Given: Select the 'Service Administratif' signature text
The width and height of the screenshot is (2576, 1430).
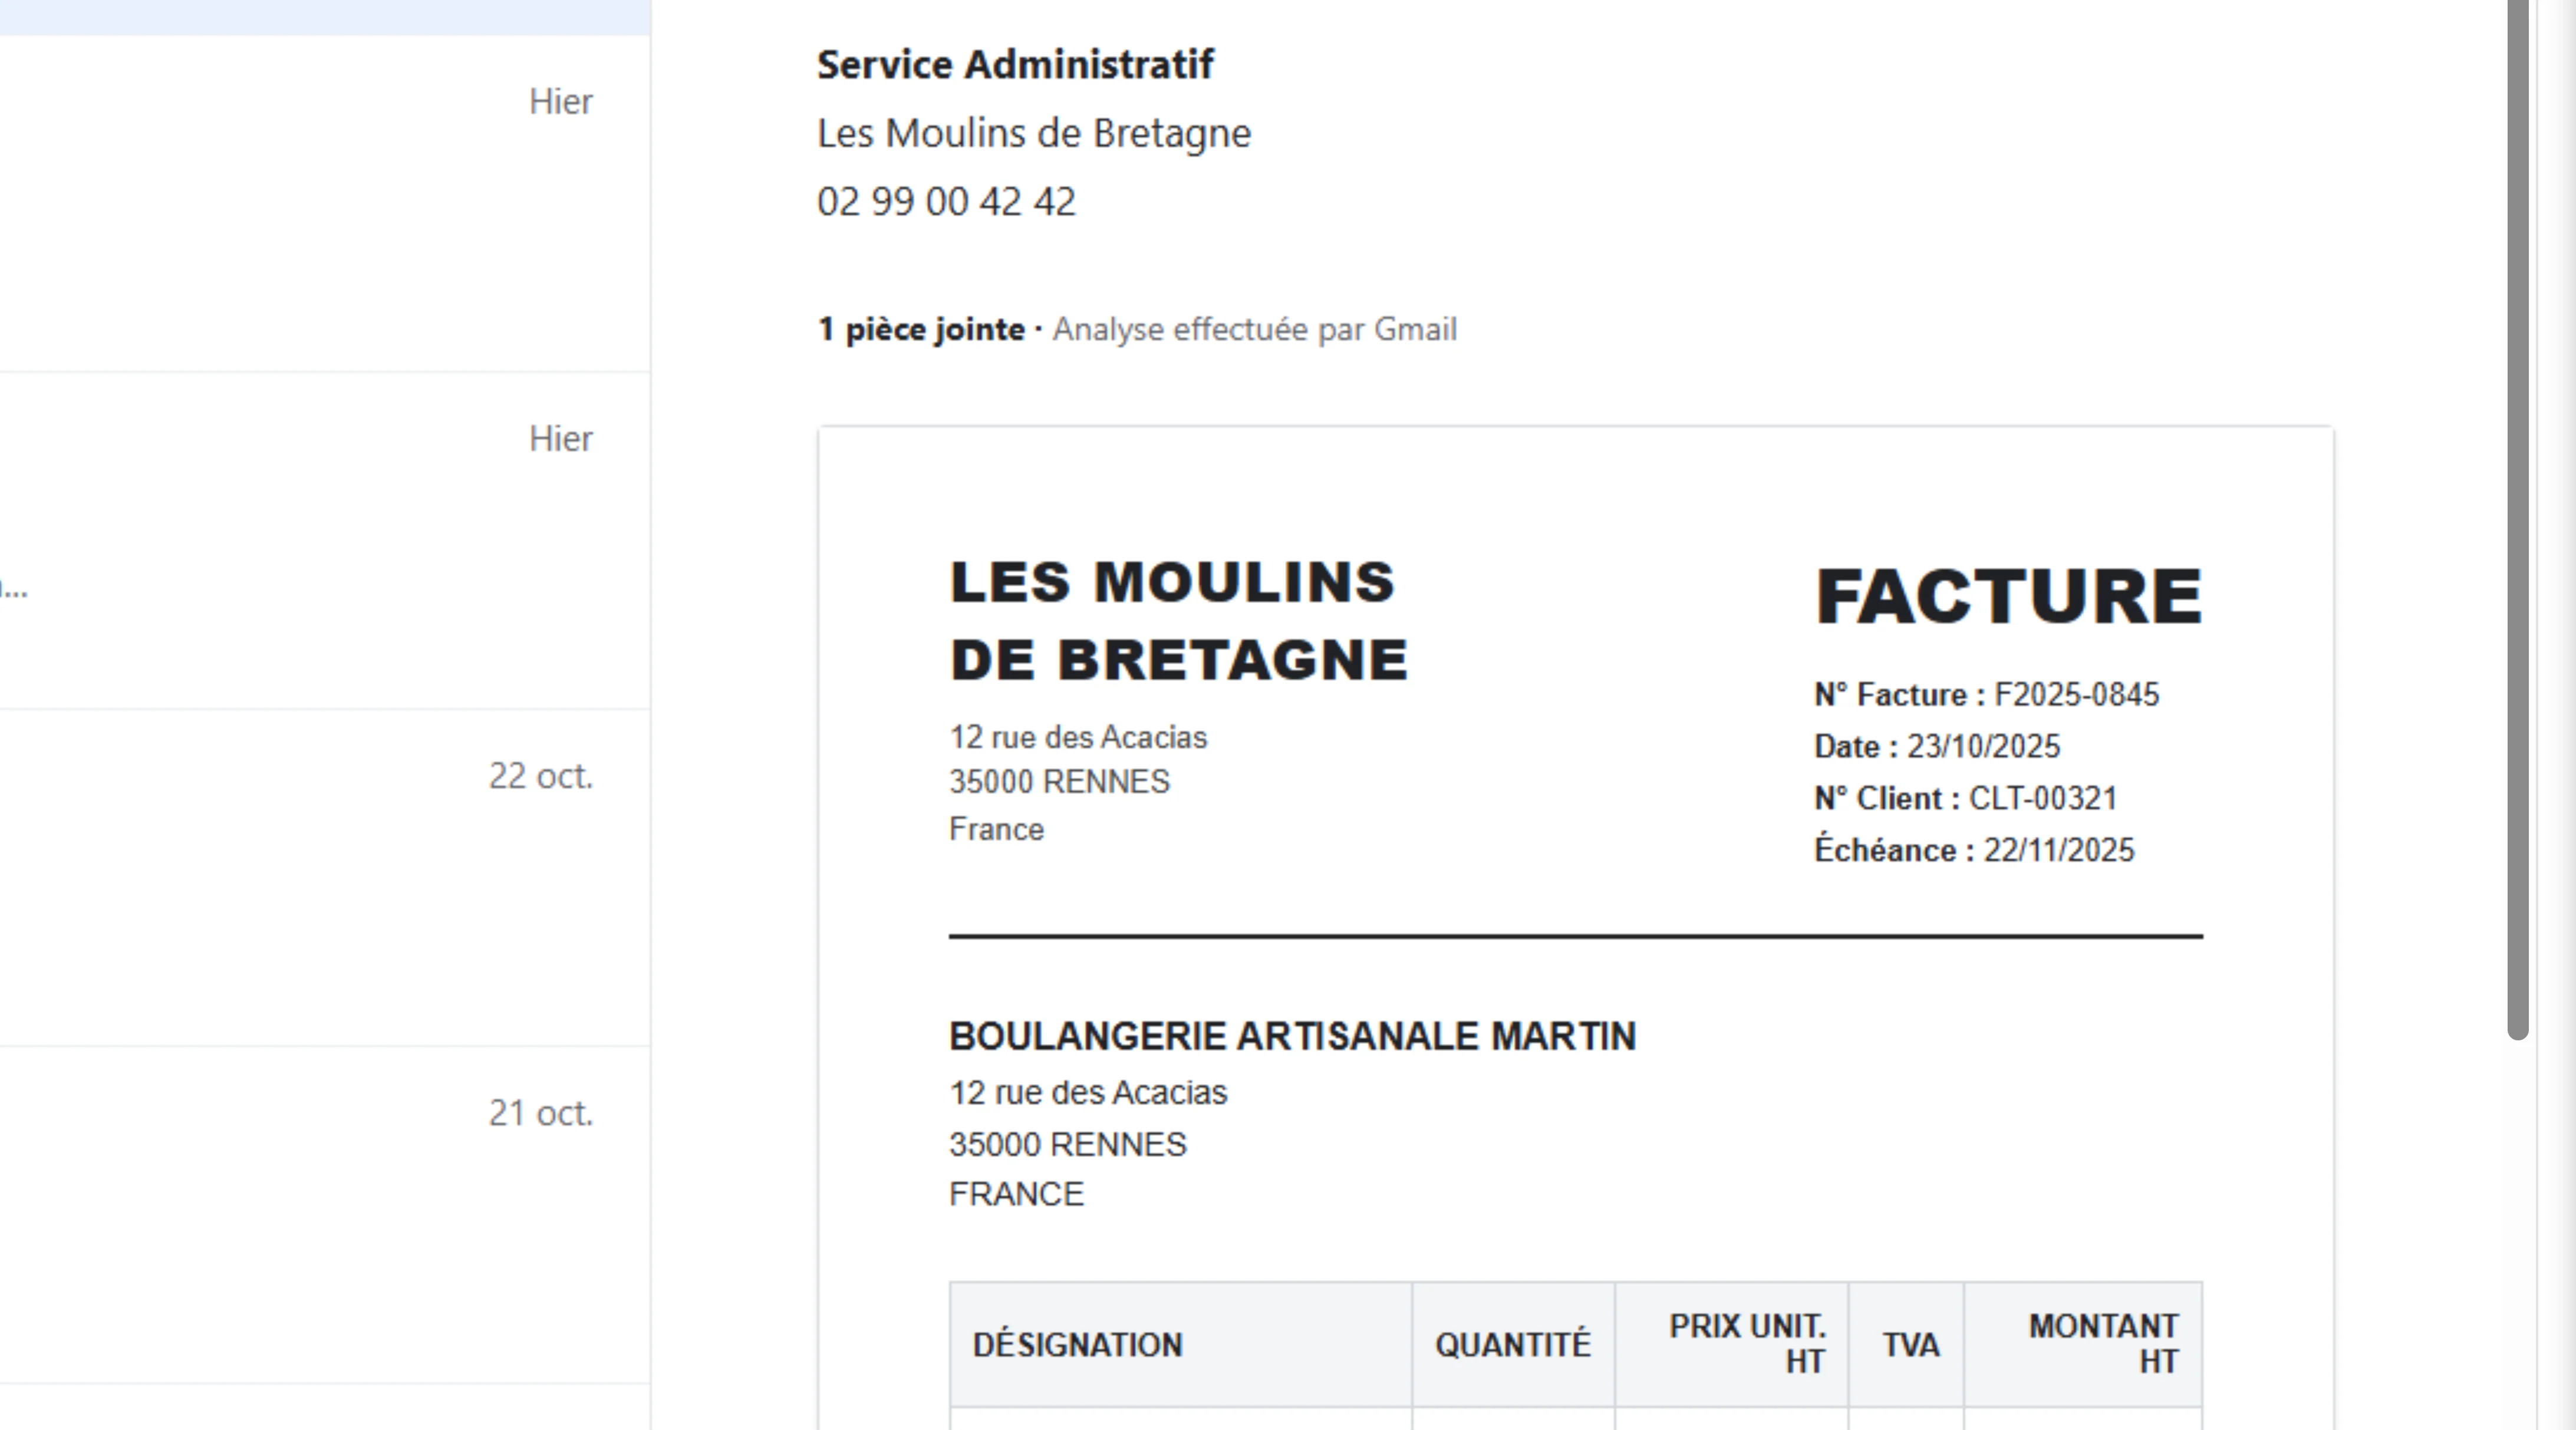Looking at the screenshot, I should pos(1015,65).
